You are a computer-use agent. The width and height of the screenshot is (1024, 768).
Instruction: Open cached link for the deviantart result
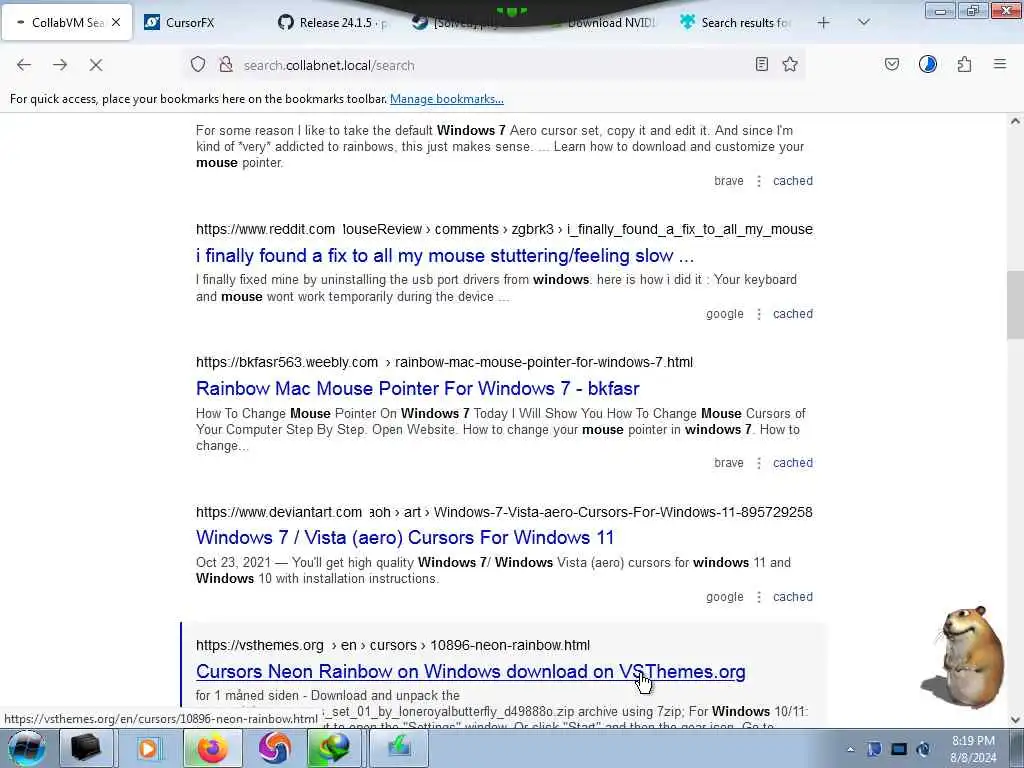click(793, 597)
